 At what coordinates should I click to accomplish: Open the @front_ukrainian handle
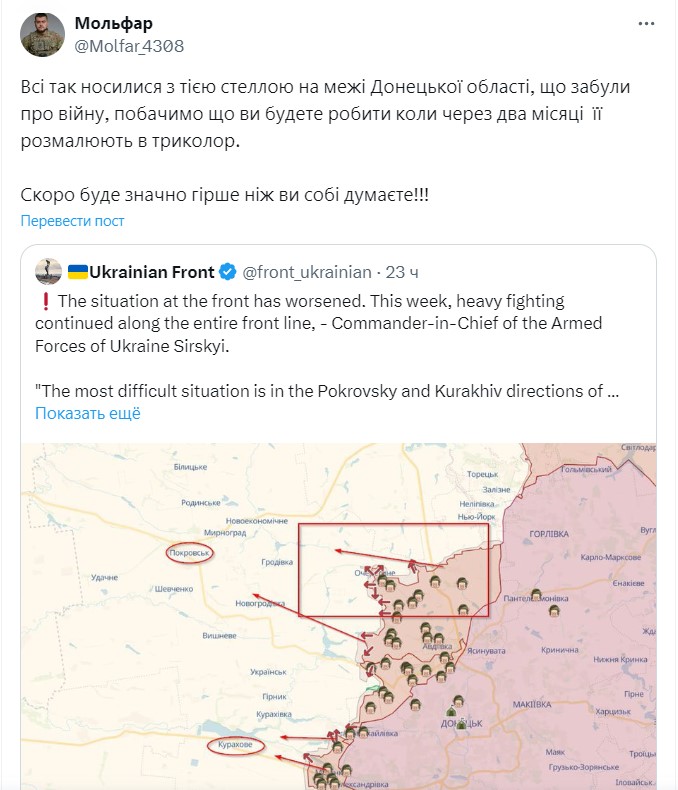point(308,271)
